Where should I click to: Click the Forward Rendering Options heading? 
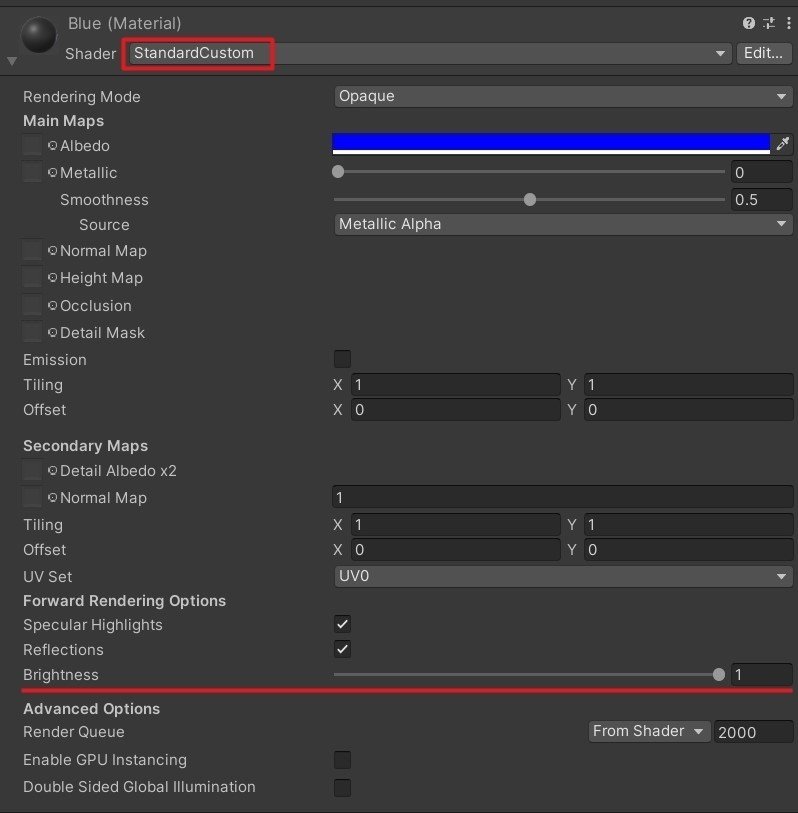(x=124, y=600)
